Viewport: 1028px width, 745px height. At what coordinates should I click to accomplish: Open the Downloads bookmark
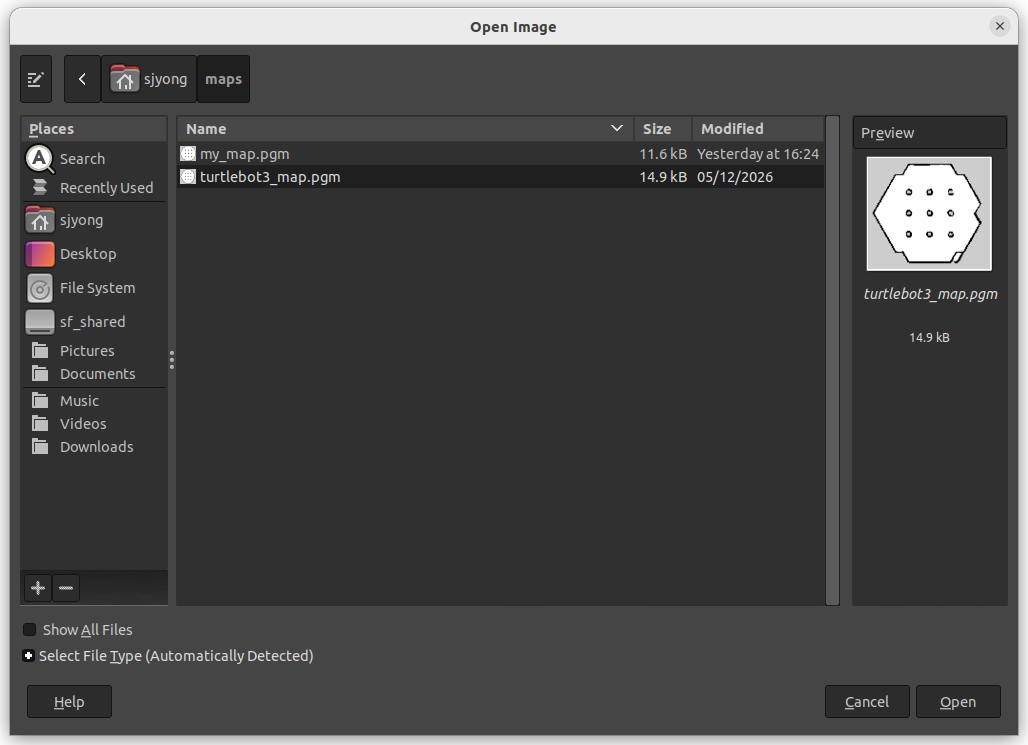click(94, 447)
